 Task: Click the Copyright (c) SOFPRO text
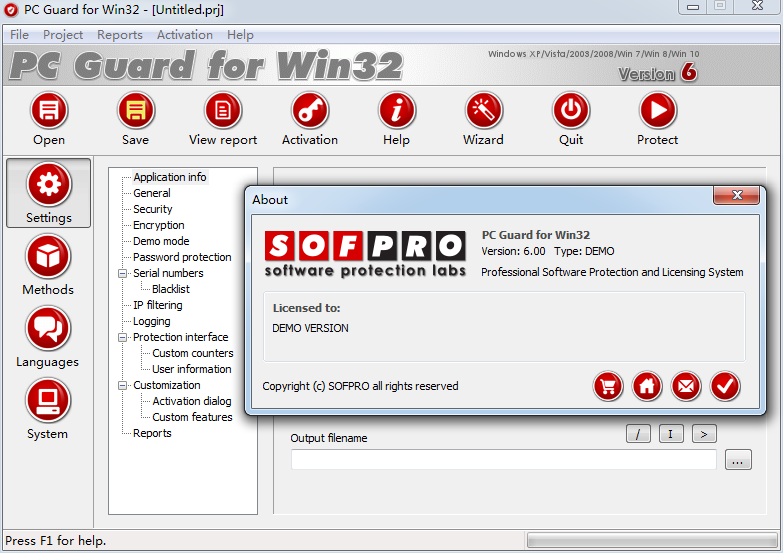tap(361, 386)
